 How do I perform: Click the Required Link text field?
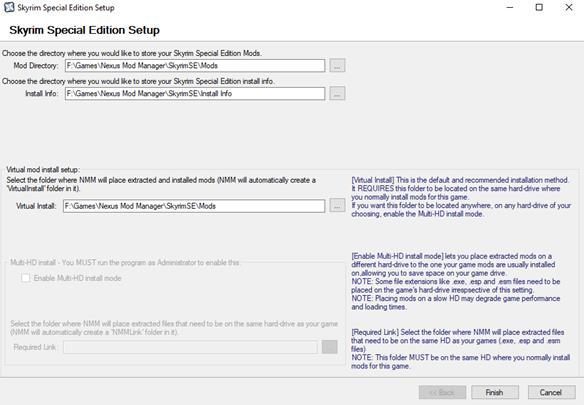[190, 347]
